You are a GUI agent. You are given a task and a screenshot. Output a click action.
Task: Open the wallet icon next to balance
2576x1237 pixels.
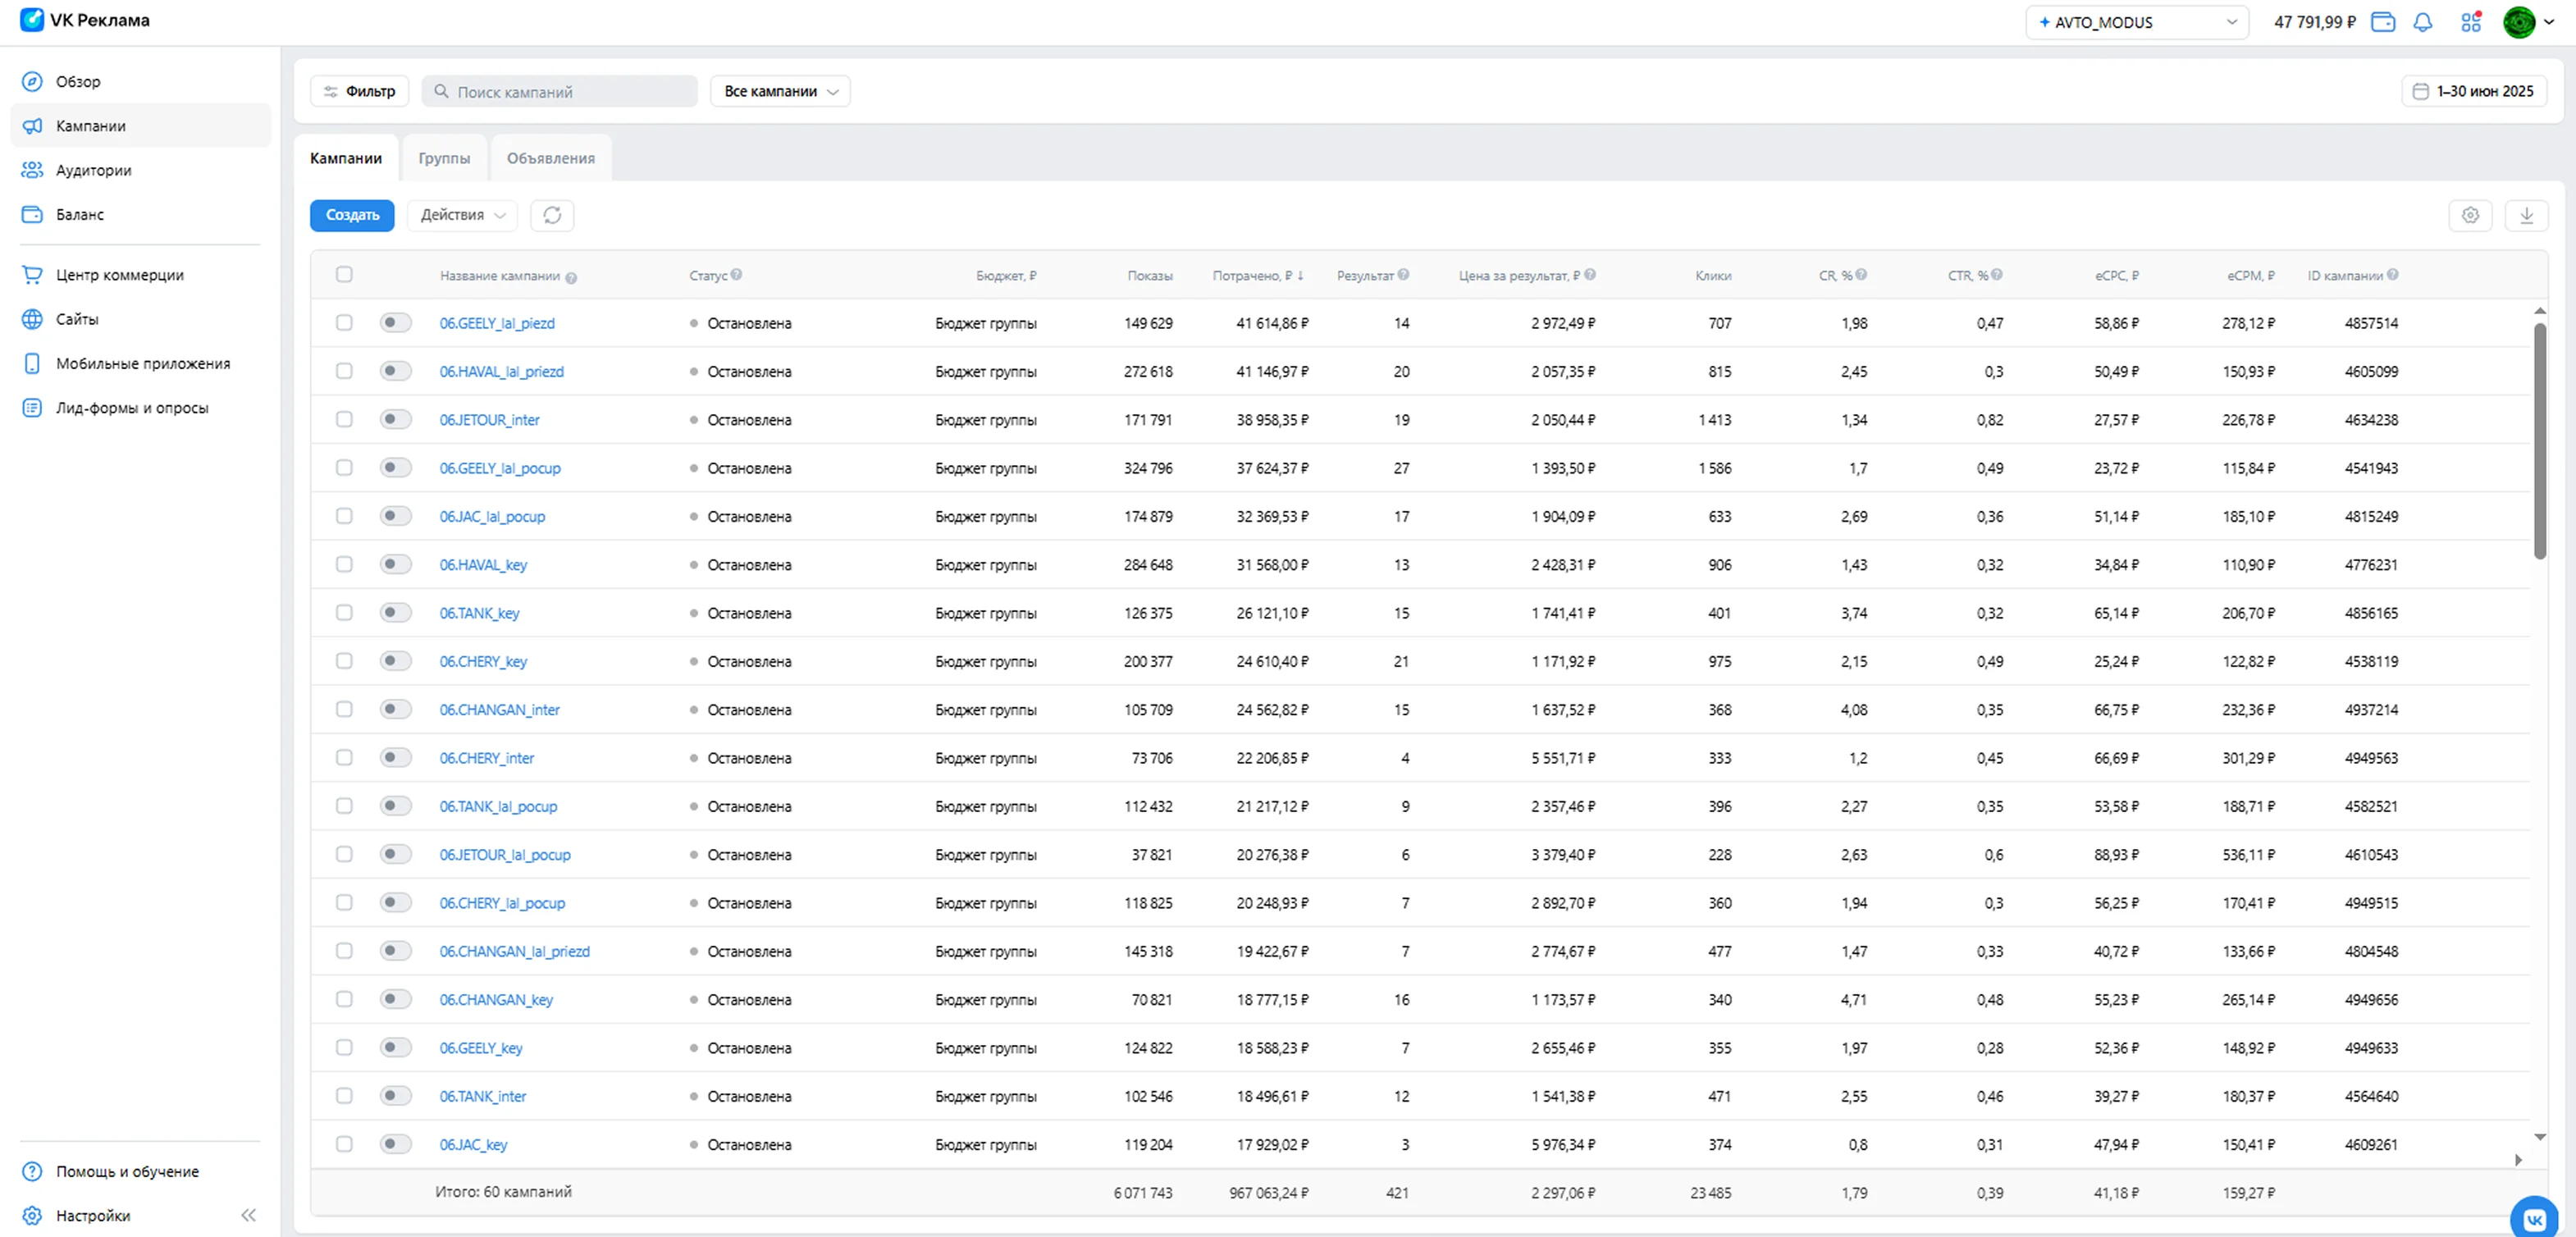[x=2383, y=22]
